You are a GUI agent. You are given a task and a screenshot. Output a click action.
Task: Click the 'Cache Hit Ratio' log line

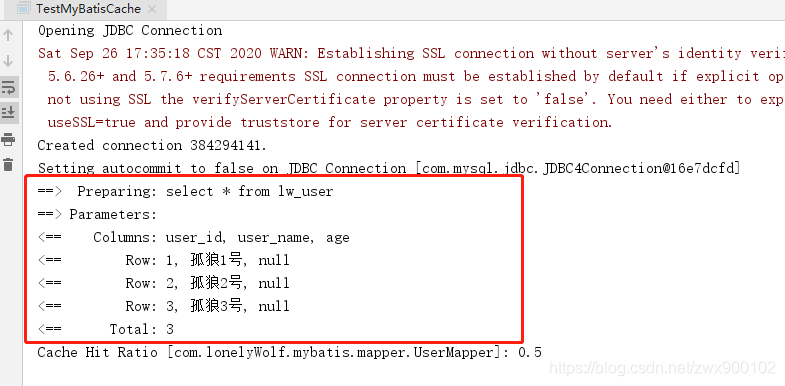tap(289, 352)
